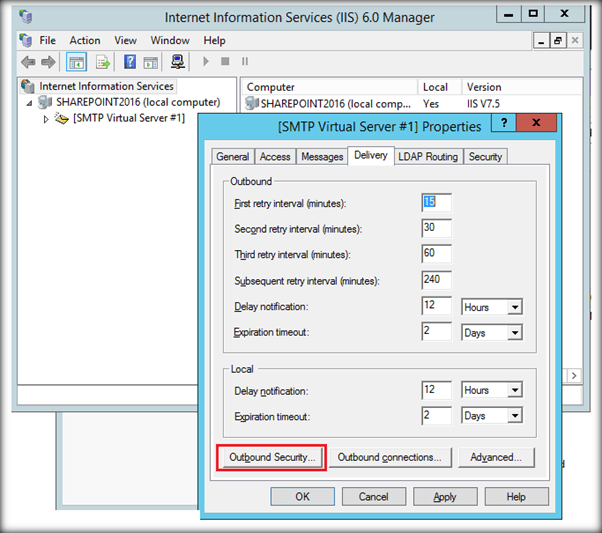This screenshot has width=602, height=533.
Task: Click the Local column header
Action: 440,87
